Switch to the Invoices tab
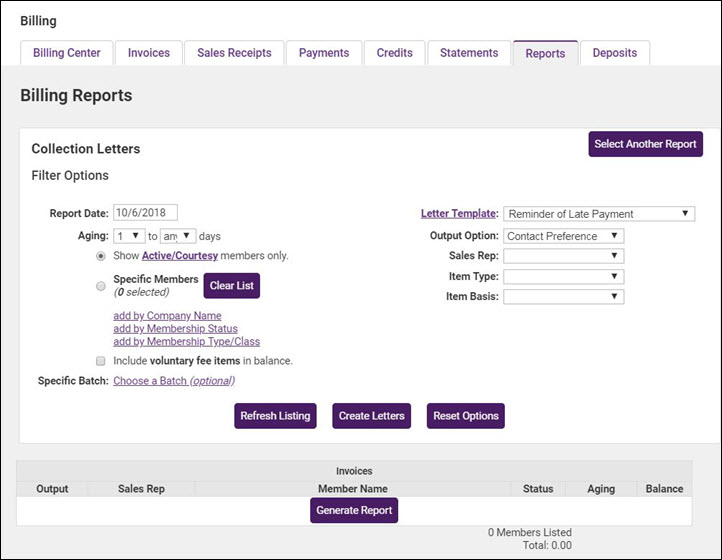Viewport: 722px width, 560px height. tap(148, 53)
